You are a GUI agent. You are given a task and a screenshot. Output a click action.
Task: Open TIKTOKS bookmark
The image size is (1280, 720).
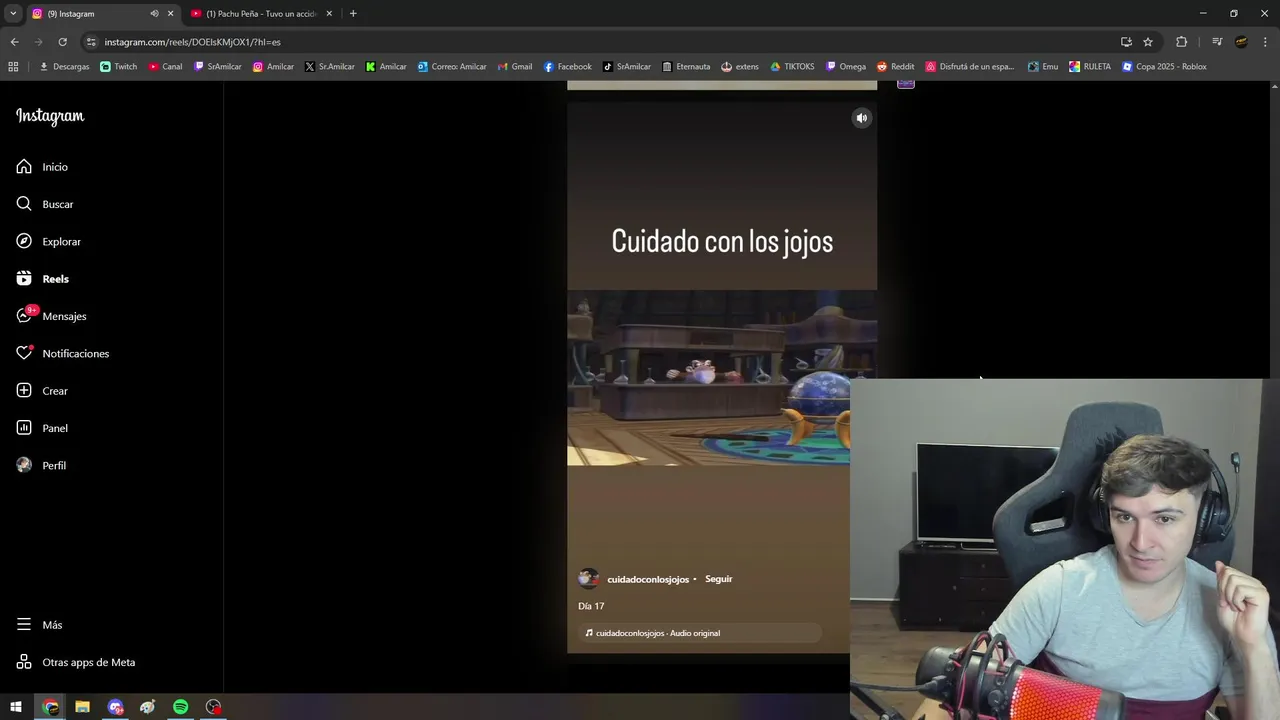click(x=792, y=67)
